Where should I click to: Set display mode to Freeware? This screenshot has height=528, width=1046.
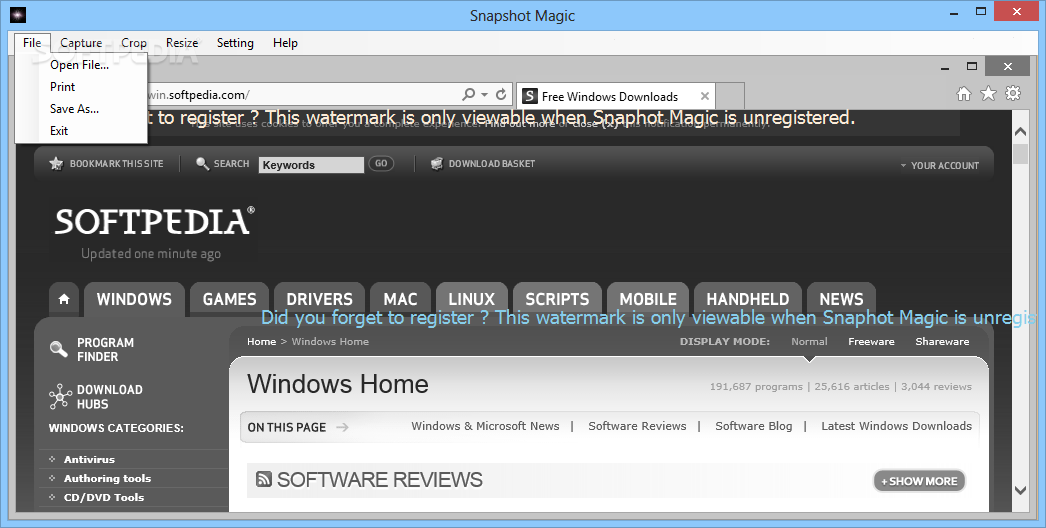coord(871,341)
